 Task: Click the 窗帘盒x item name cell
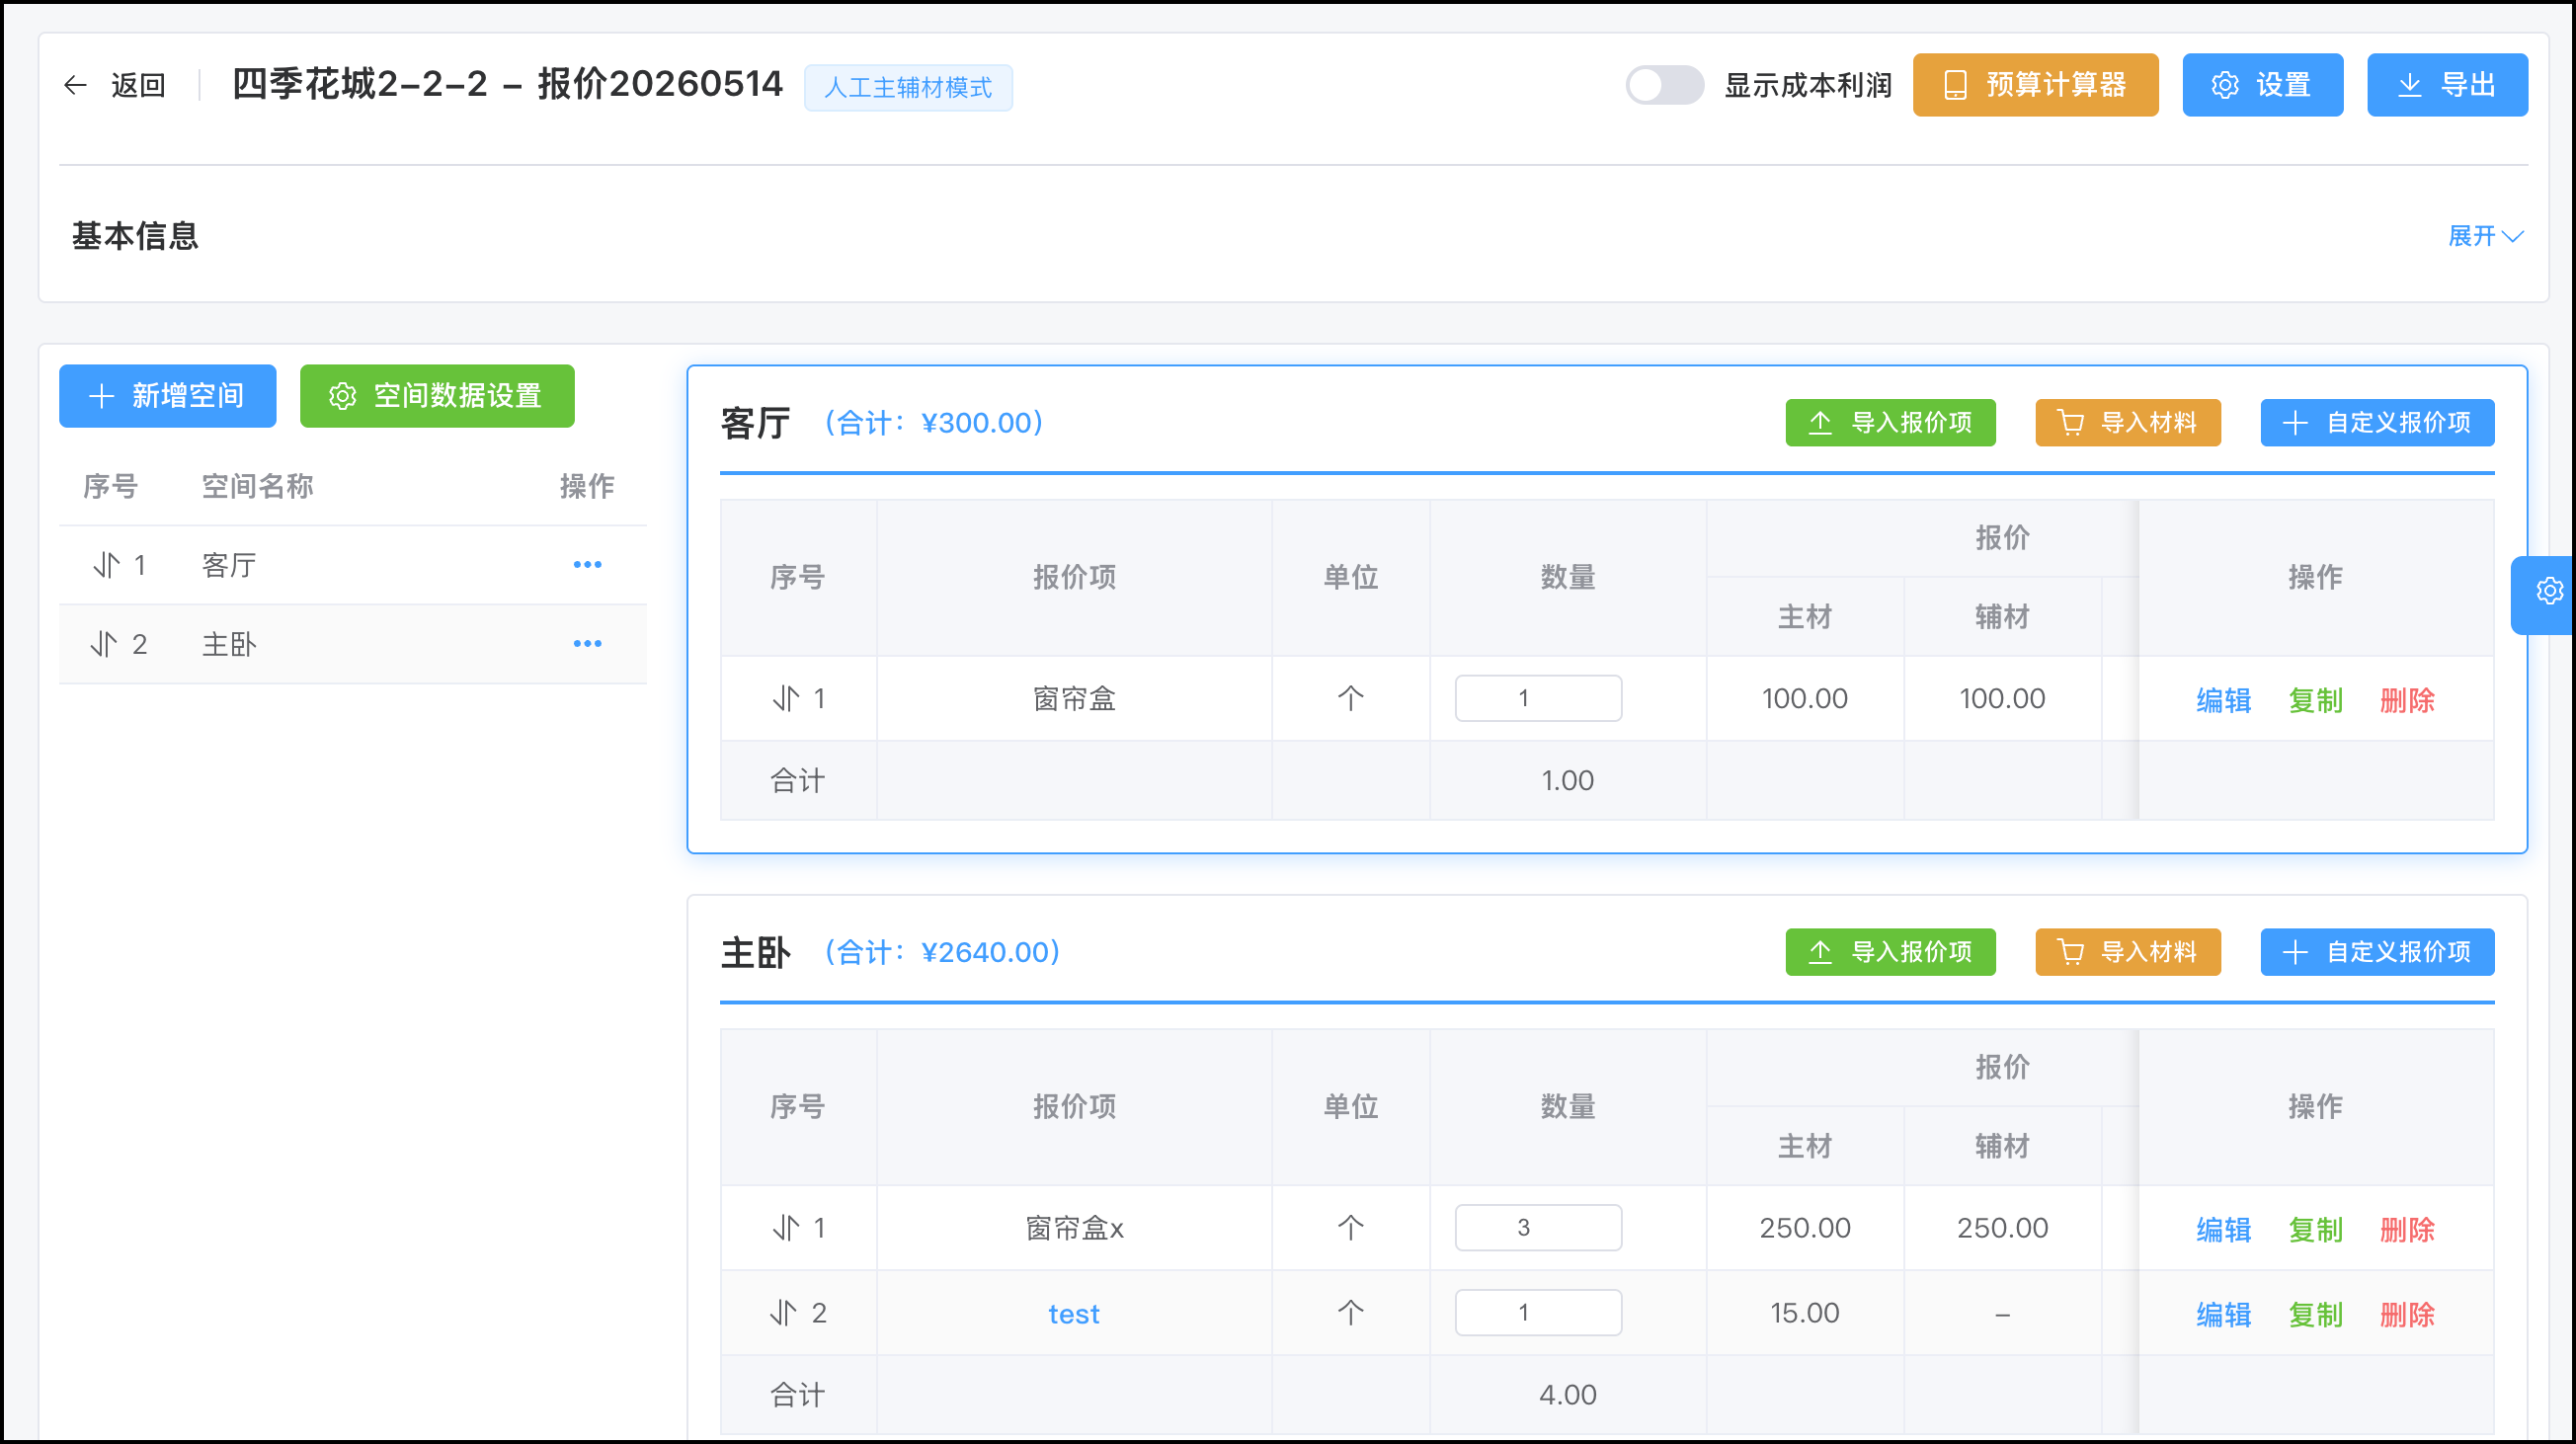click(1074, 1227)
